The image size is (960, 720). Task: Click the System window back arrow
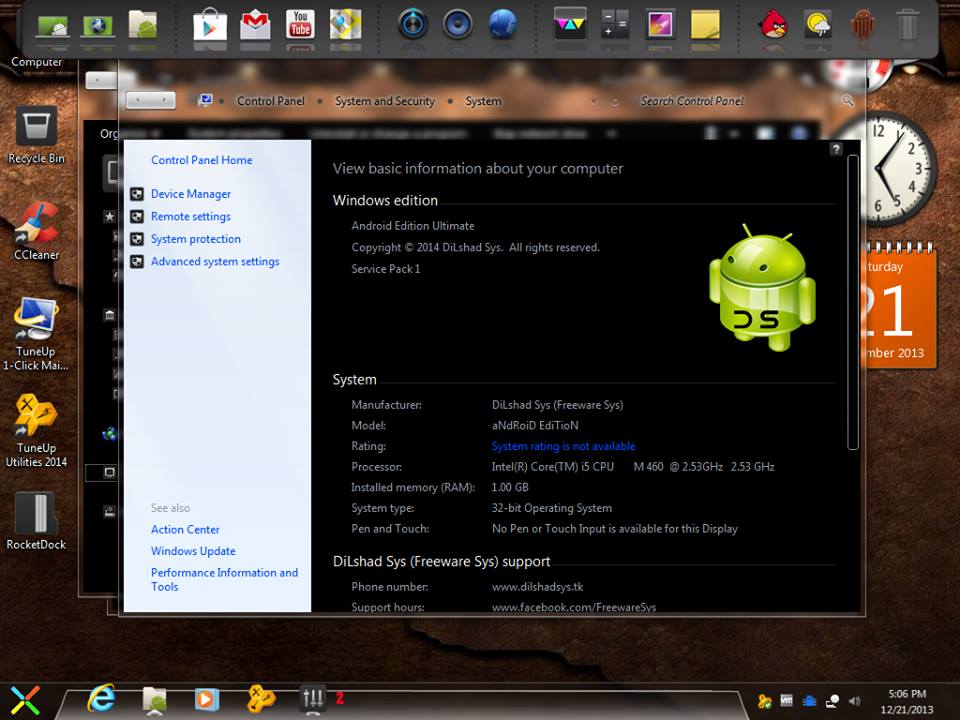click(x=138, y=100)
